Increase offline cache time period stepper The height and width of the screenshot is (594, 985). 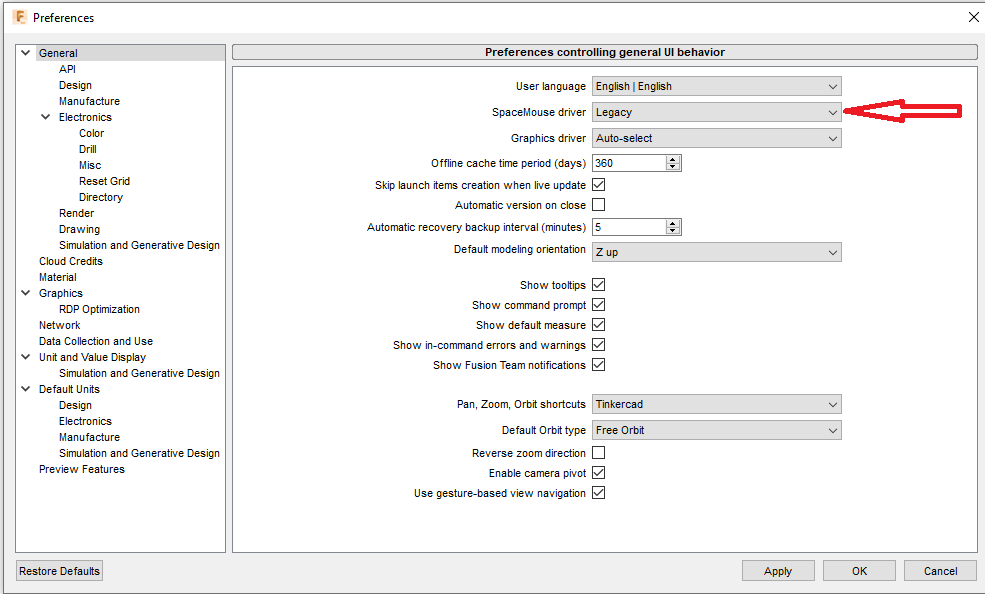(673, 159)
